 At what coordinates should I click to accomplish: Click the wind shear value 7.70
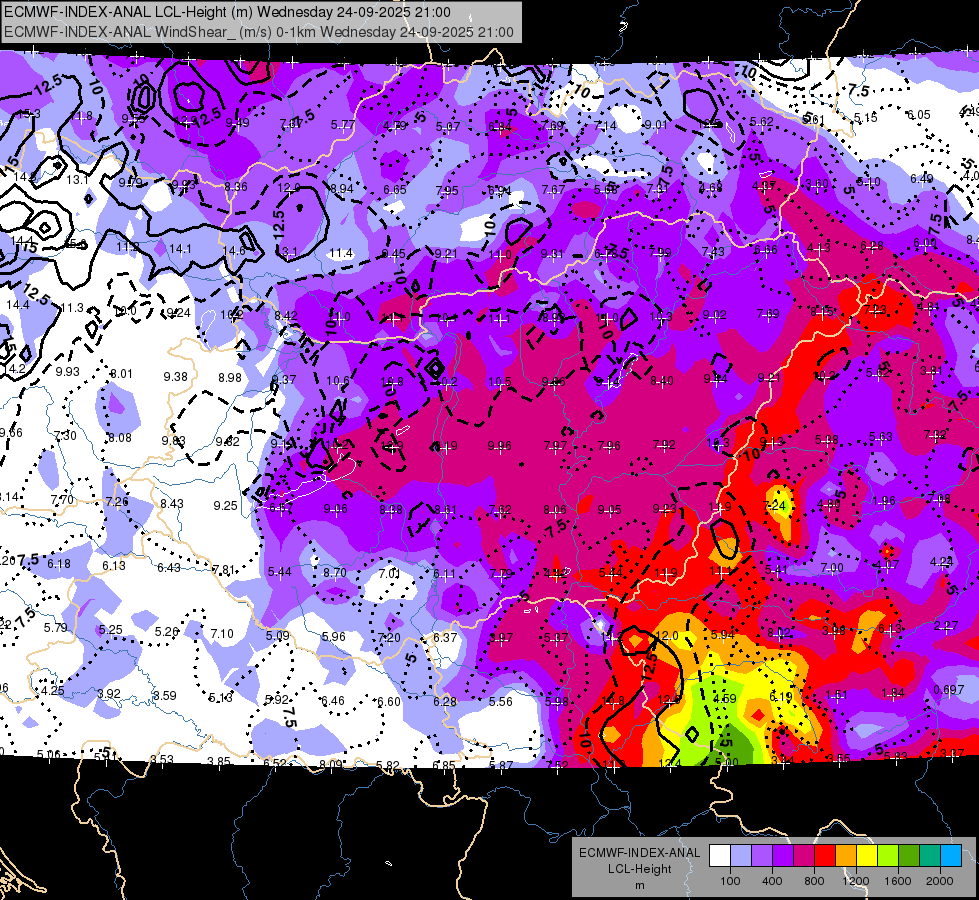[62, 499]
